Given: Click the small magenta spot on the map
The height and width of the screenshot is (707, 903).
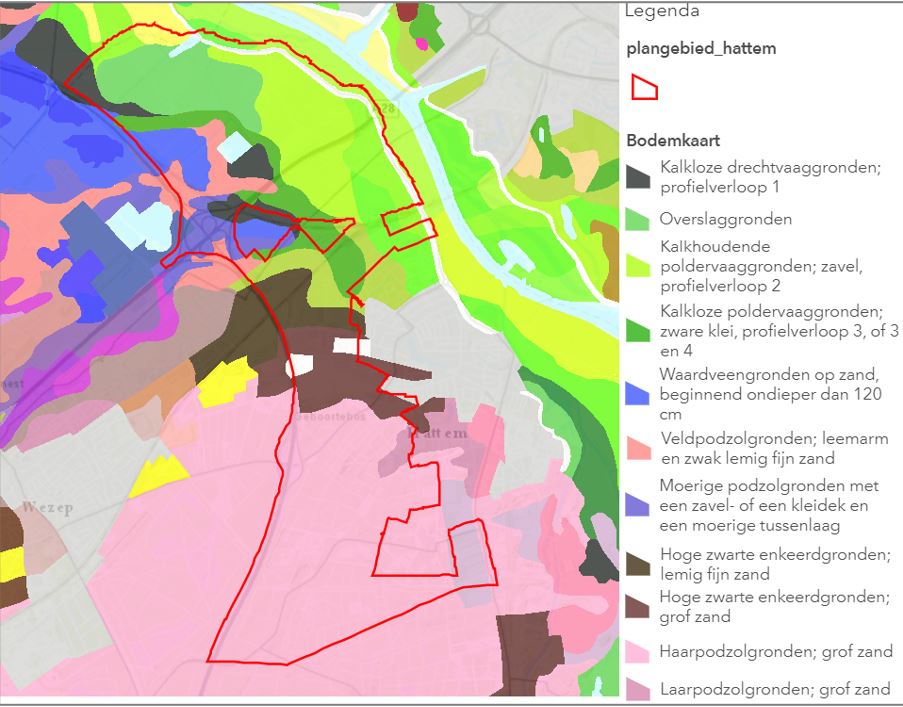Looking at the screenshot, I should 422,44.
